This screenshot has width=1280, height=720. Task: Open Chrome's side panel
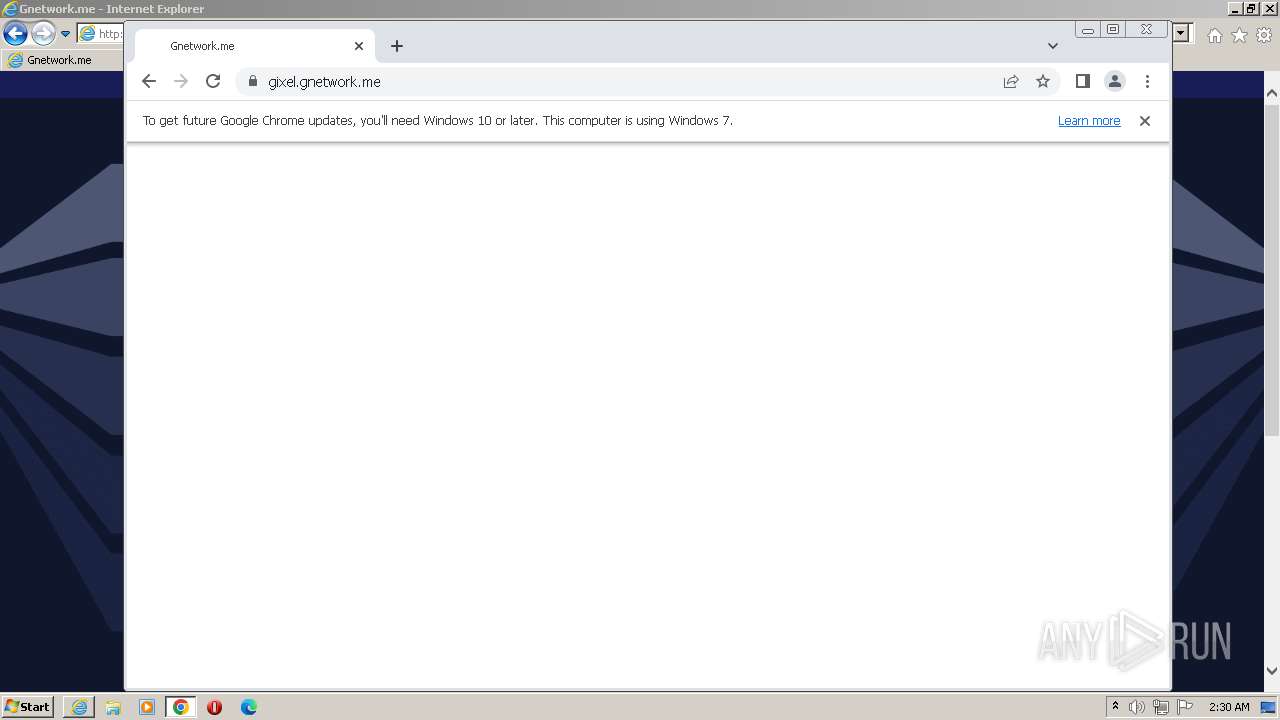coord(1082,82)
